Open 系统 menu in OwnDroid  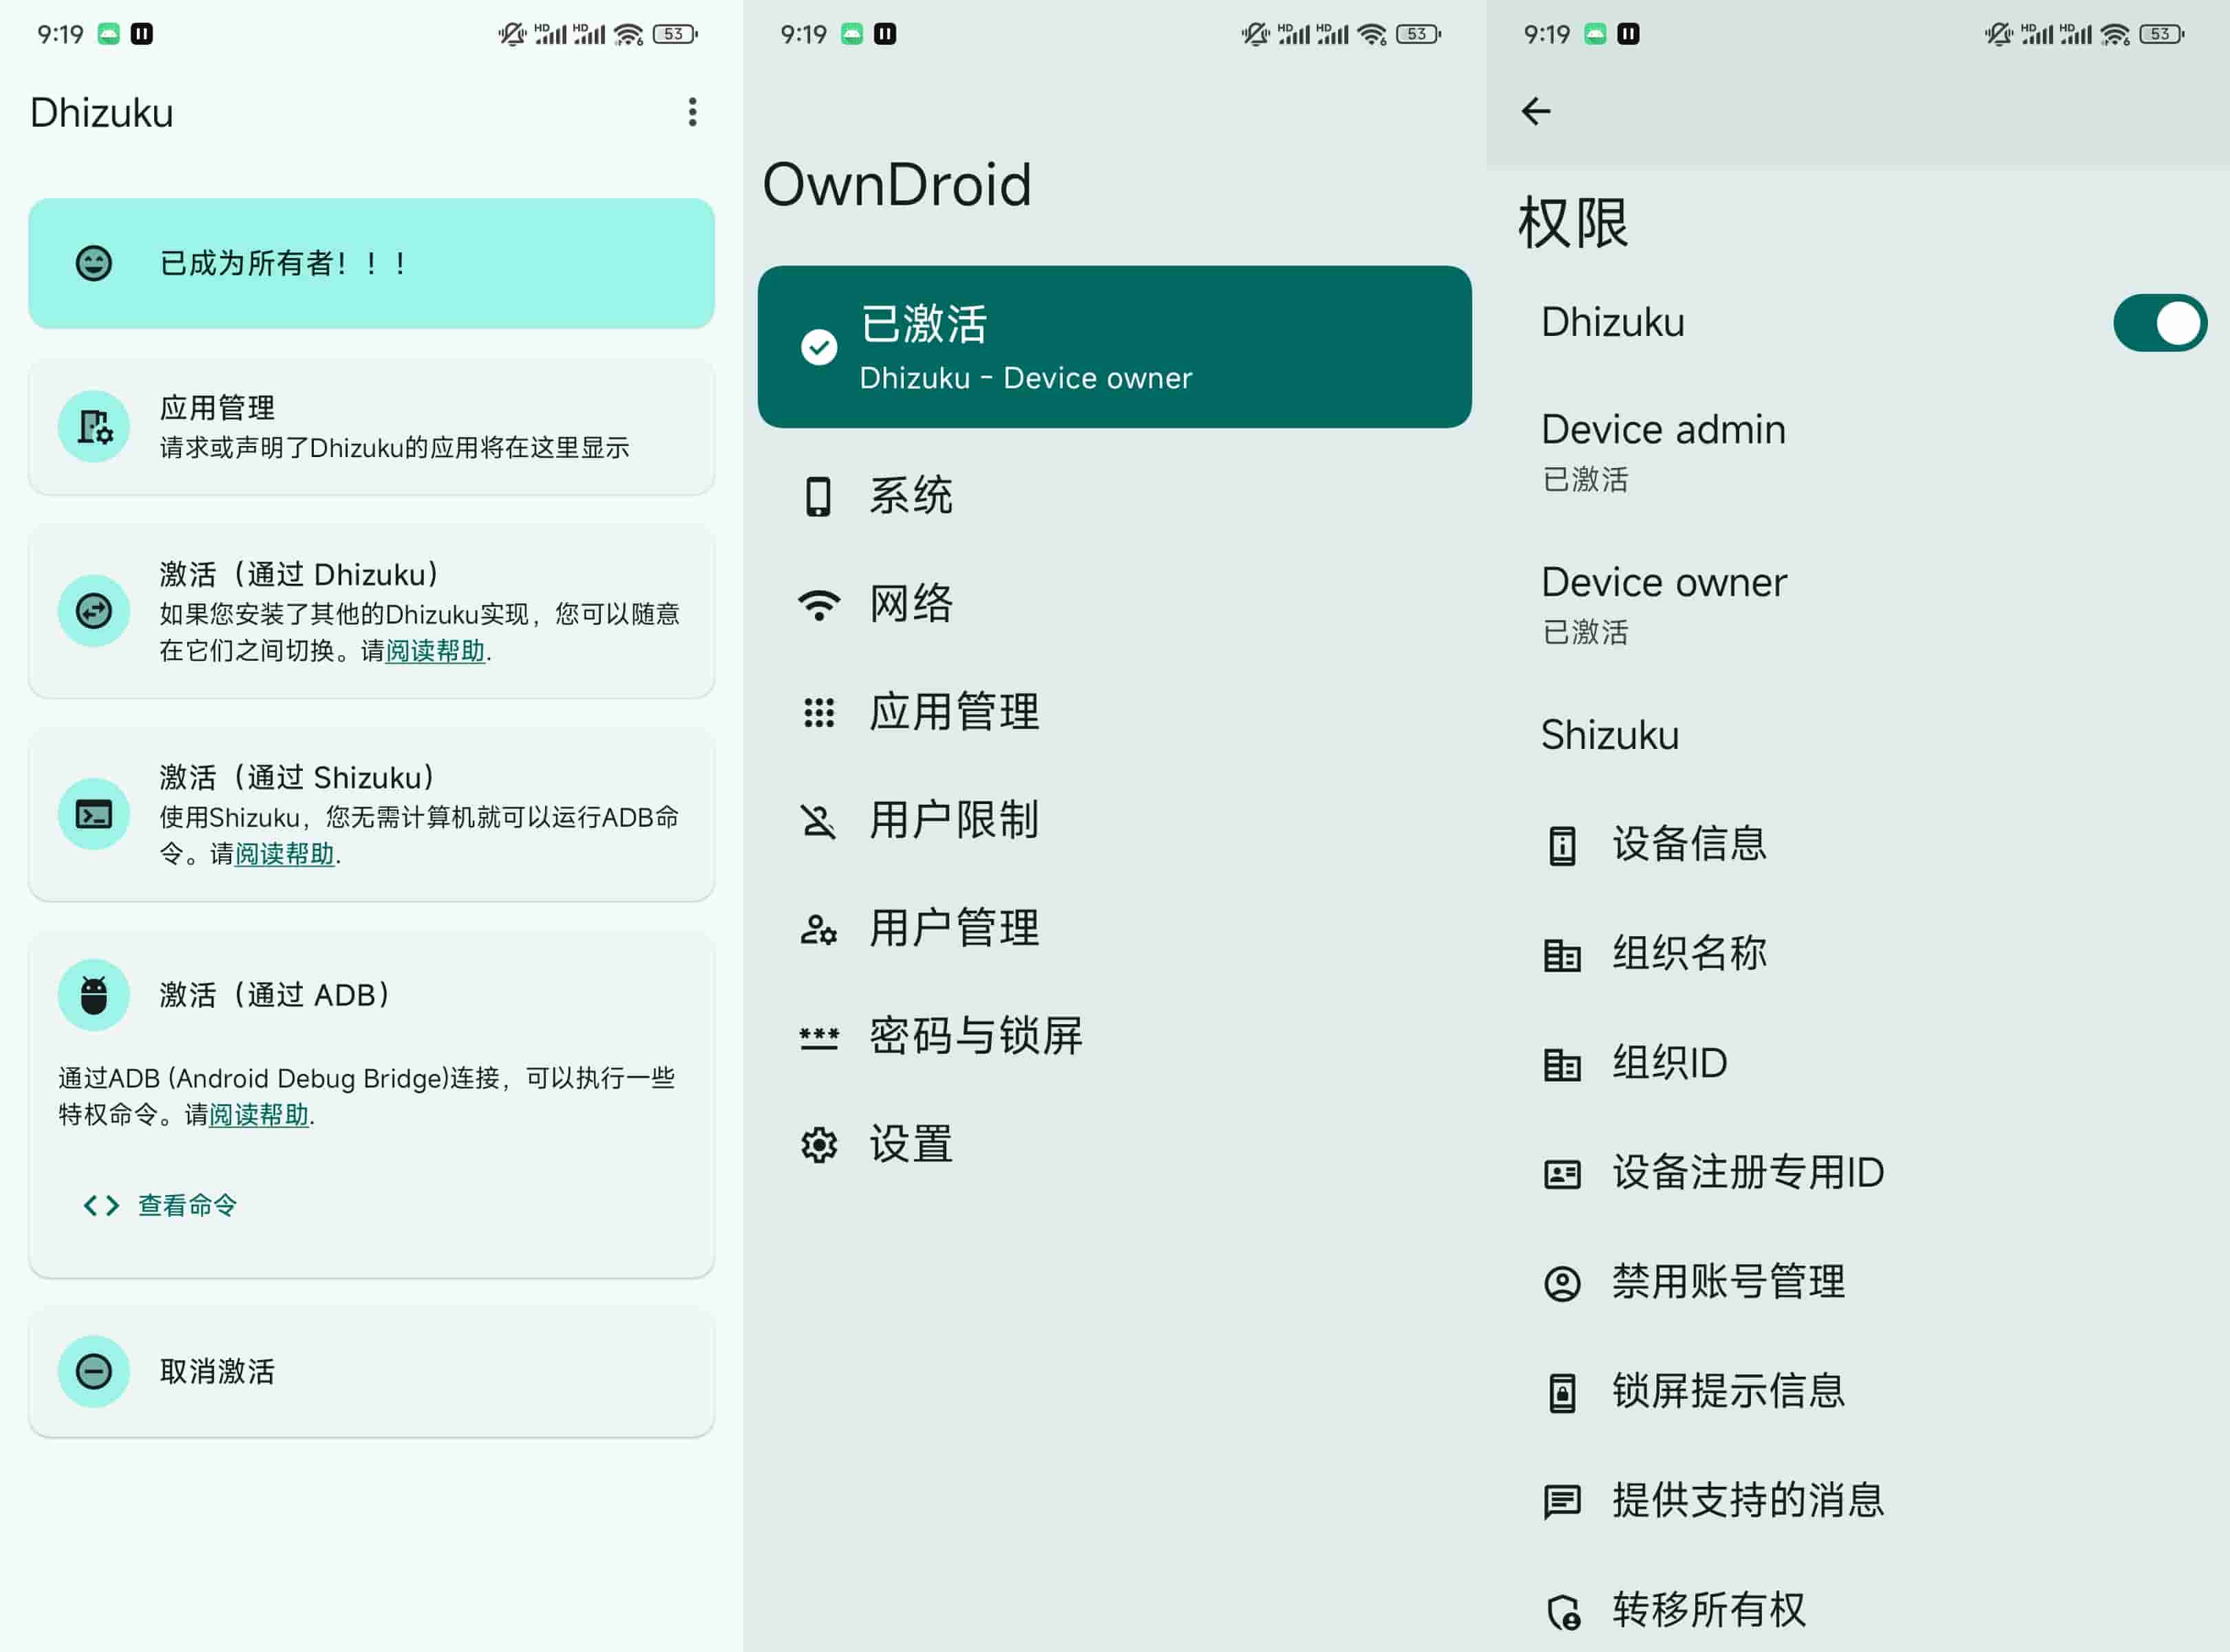point(1114,496)
